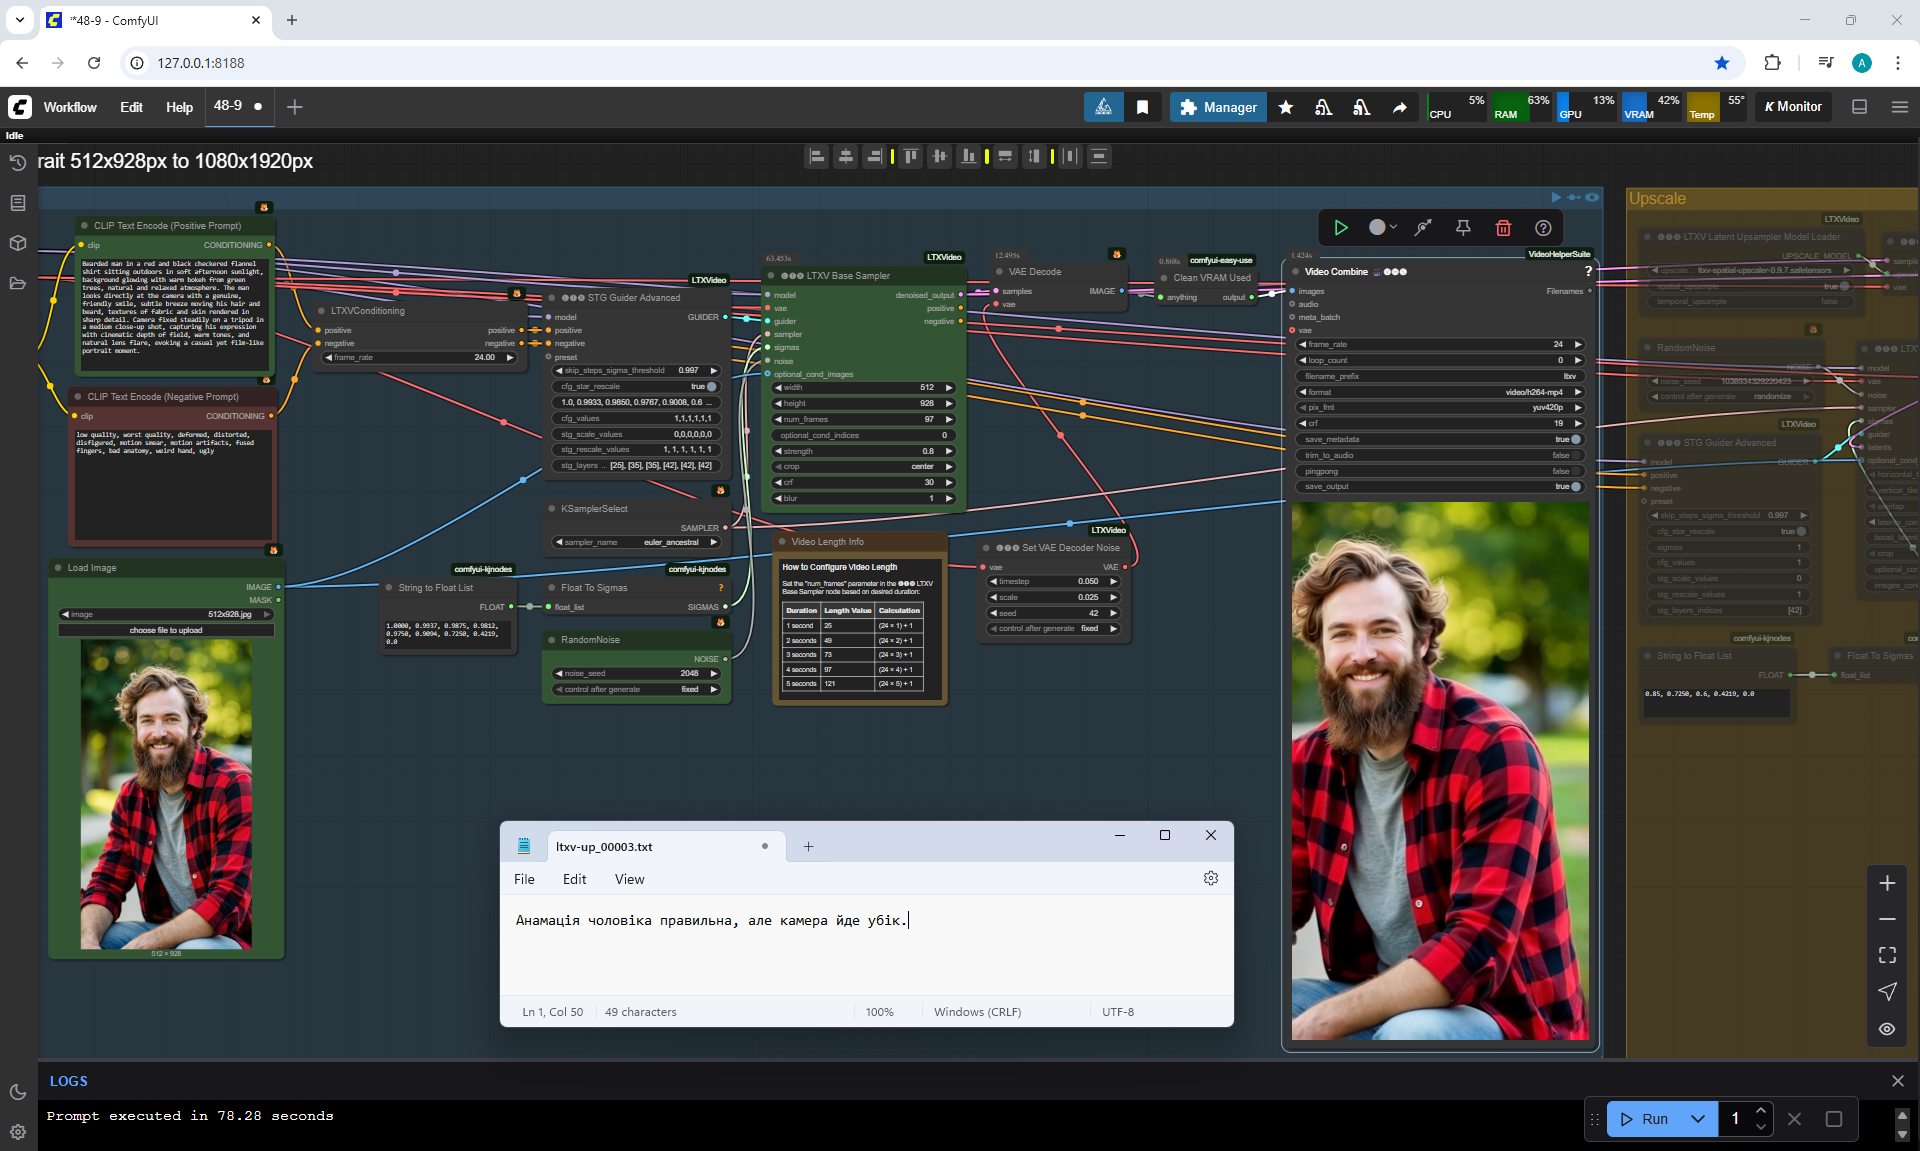Image resolution: width=1920 pixels, height=1151 pixels.
Task: Open node help question mark icon
Action: tap(1543, 228)
